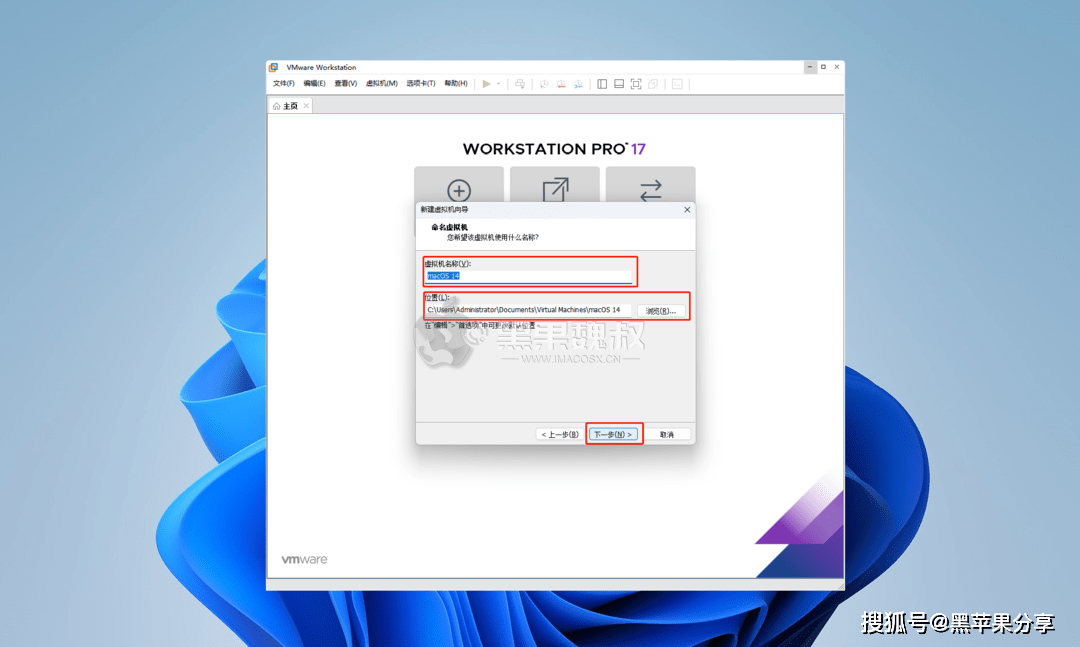Expand the power options dropdown arrow
This screenshot has width=1080, height=647.
(499, 84)
